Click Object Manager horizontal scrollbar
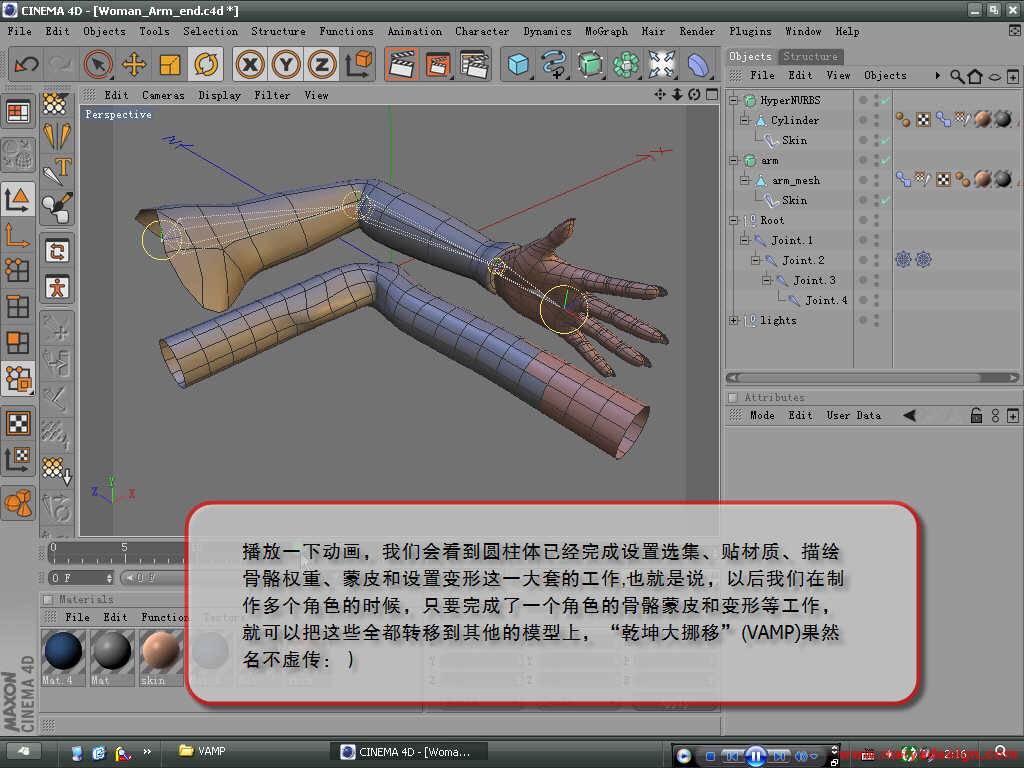The height and width of the screenshot is (768, 1024). (x=872, y=377)
